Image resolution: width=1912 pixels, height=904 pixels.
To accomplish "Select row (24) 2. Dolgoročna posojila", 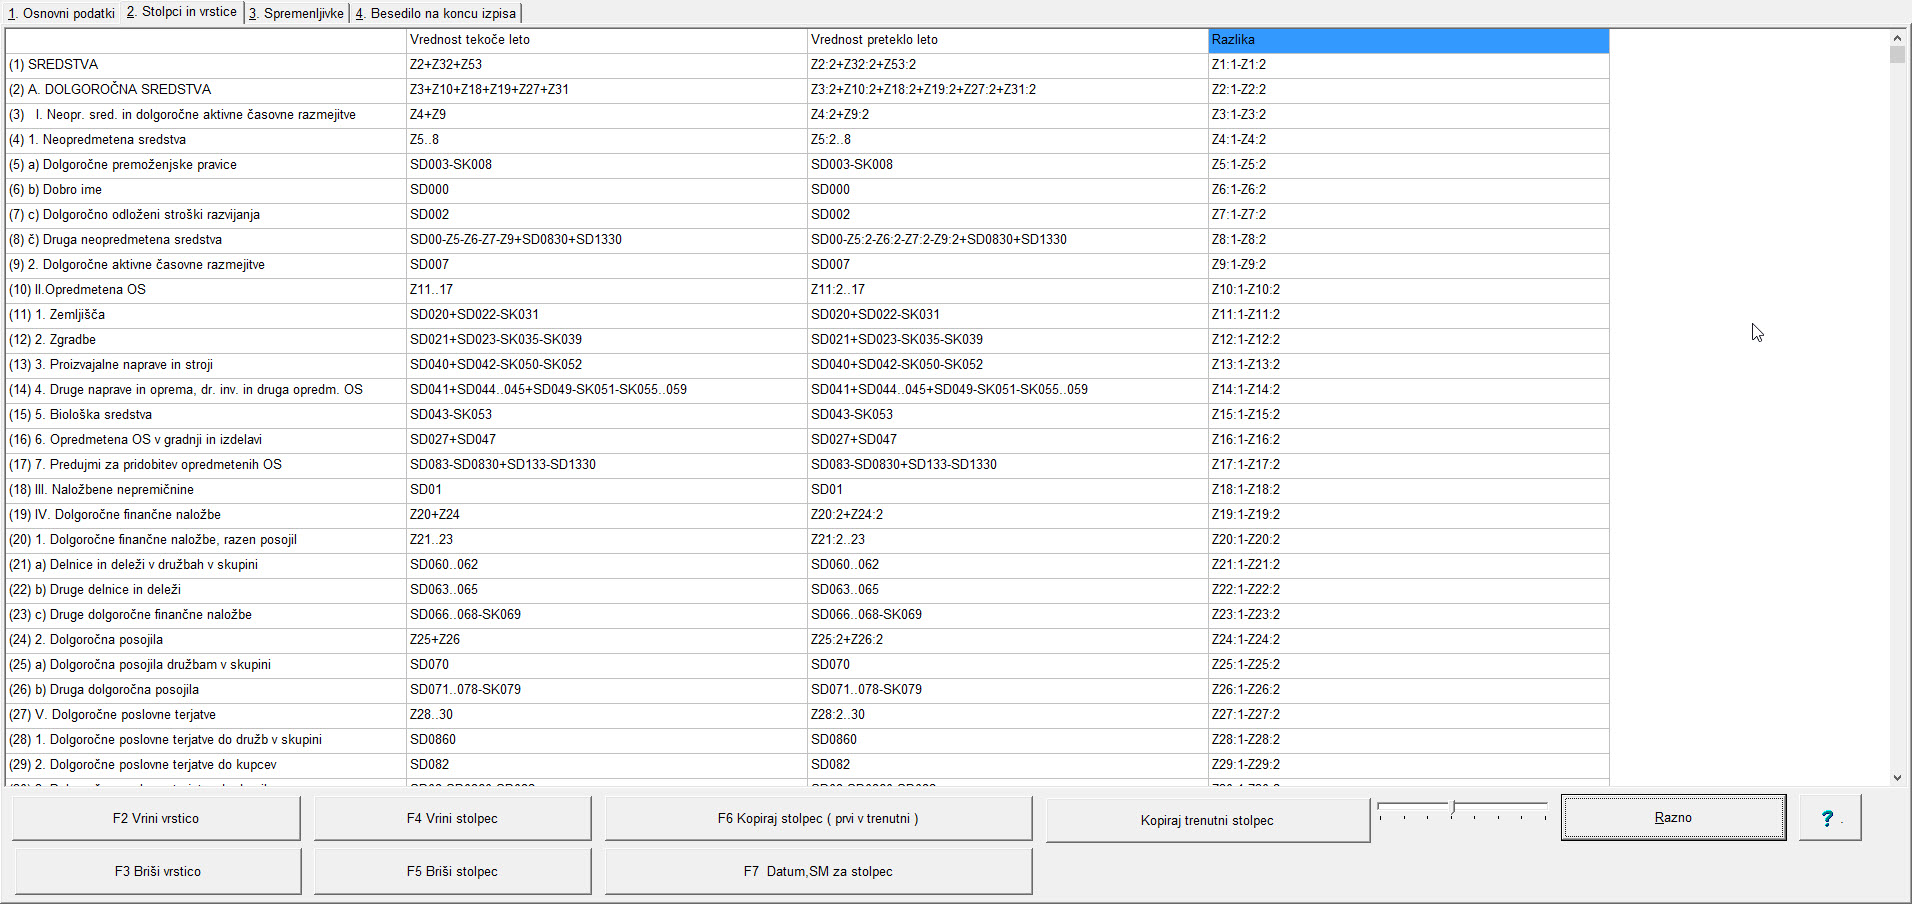I will (206, 640).
